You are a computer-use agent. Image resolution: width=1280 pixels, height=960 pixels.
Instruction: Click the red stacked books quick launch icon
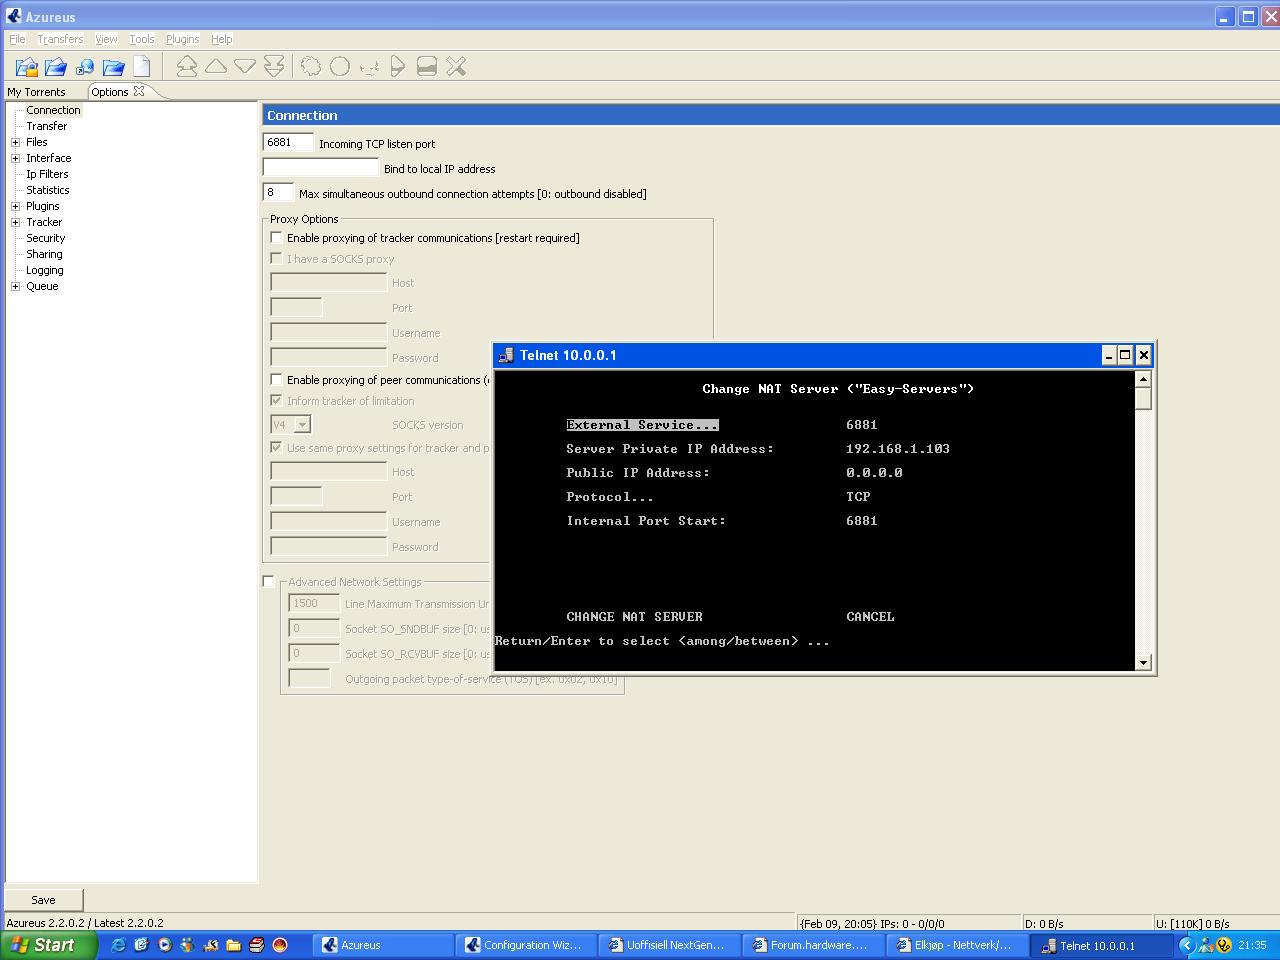point(256,945)
